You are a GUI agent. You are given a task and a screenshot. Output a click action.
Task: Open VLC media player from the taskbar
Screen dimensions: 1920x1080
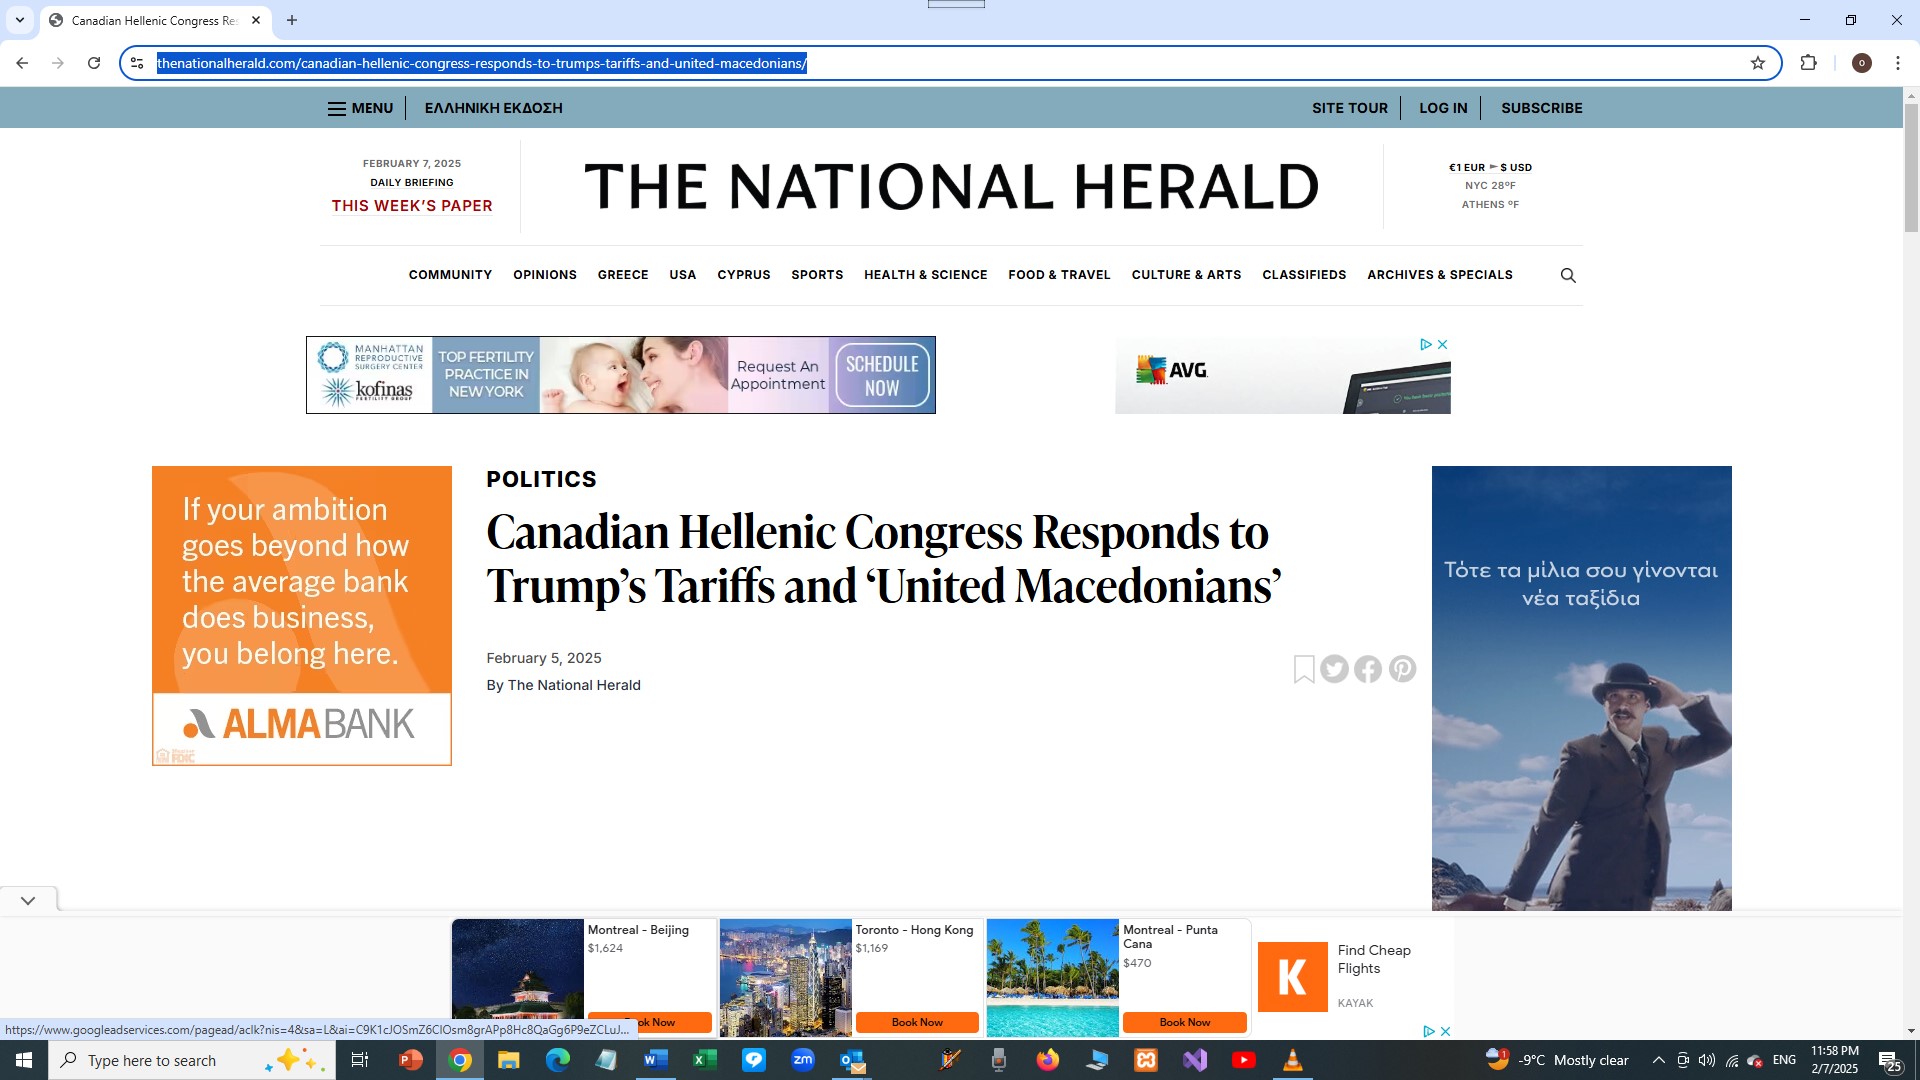tap(1293, 1060)
